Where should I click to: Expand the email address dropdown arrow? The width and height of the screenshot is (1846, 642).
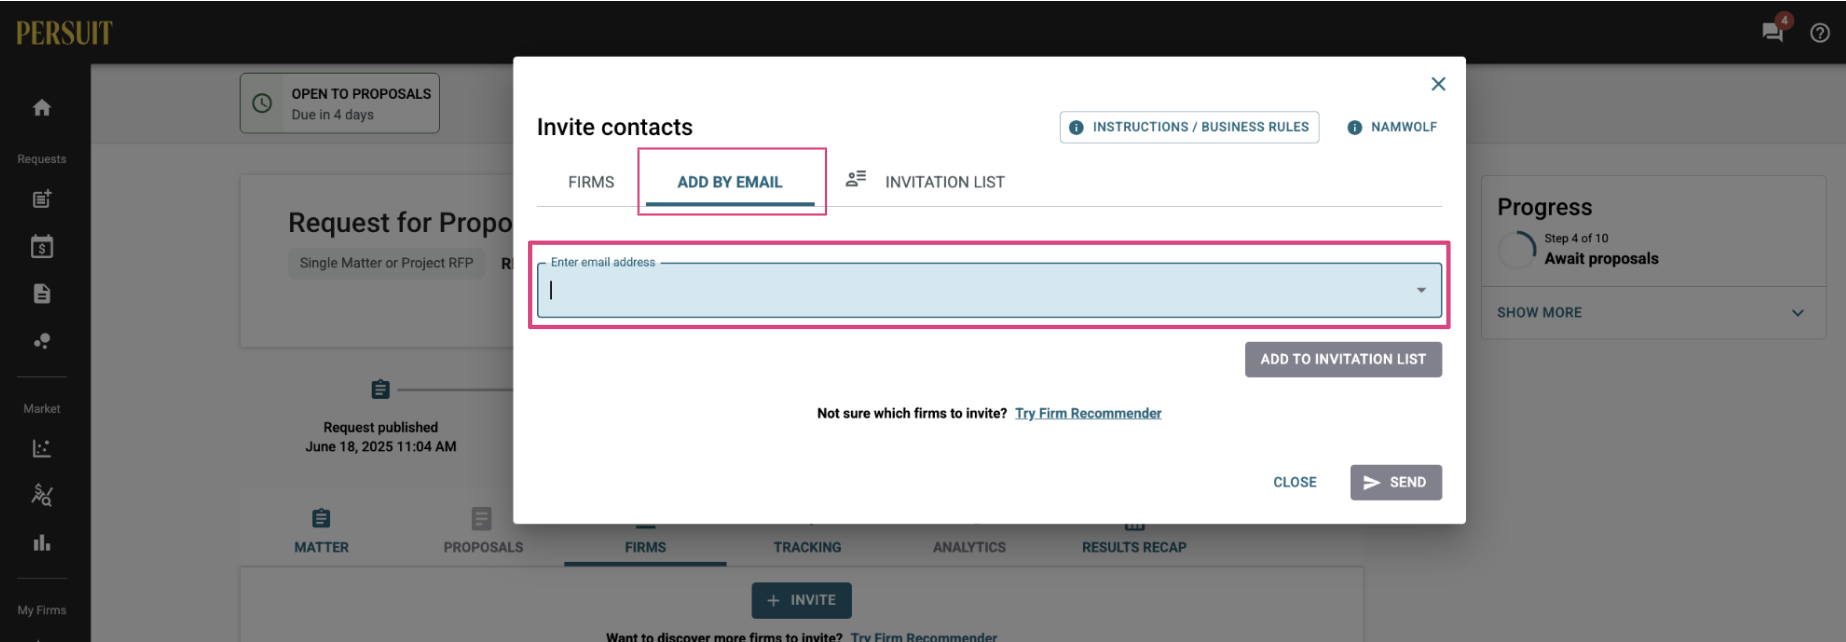point(1421,290)
